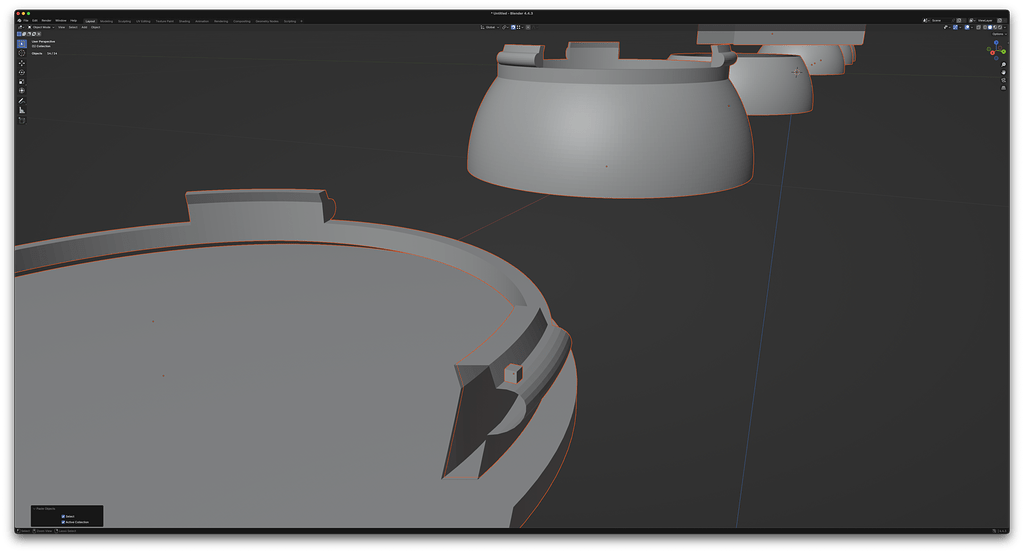Click the new view layer icon
Viewport: 1024px width, 552px height.
(1000, 20)
